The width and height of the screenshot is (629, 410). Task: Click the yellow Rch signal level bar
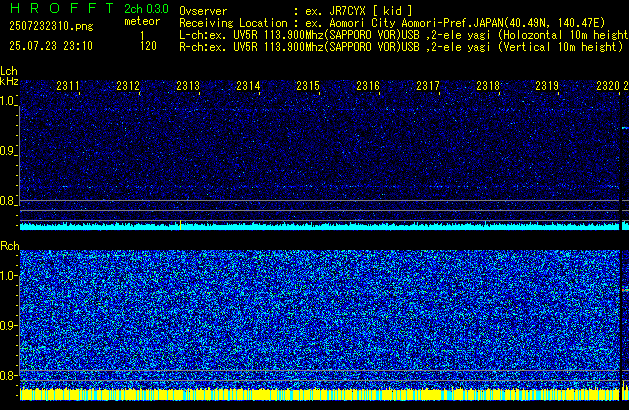pos(320,394)
